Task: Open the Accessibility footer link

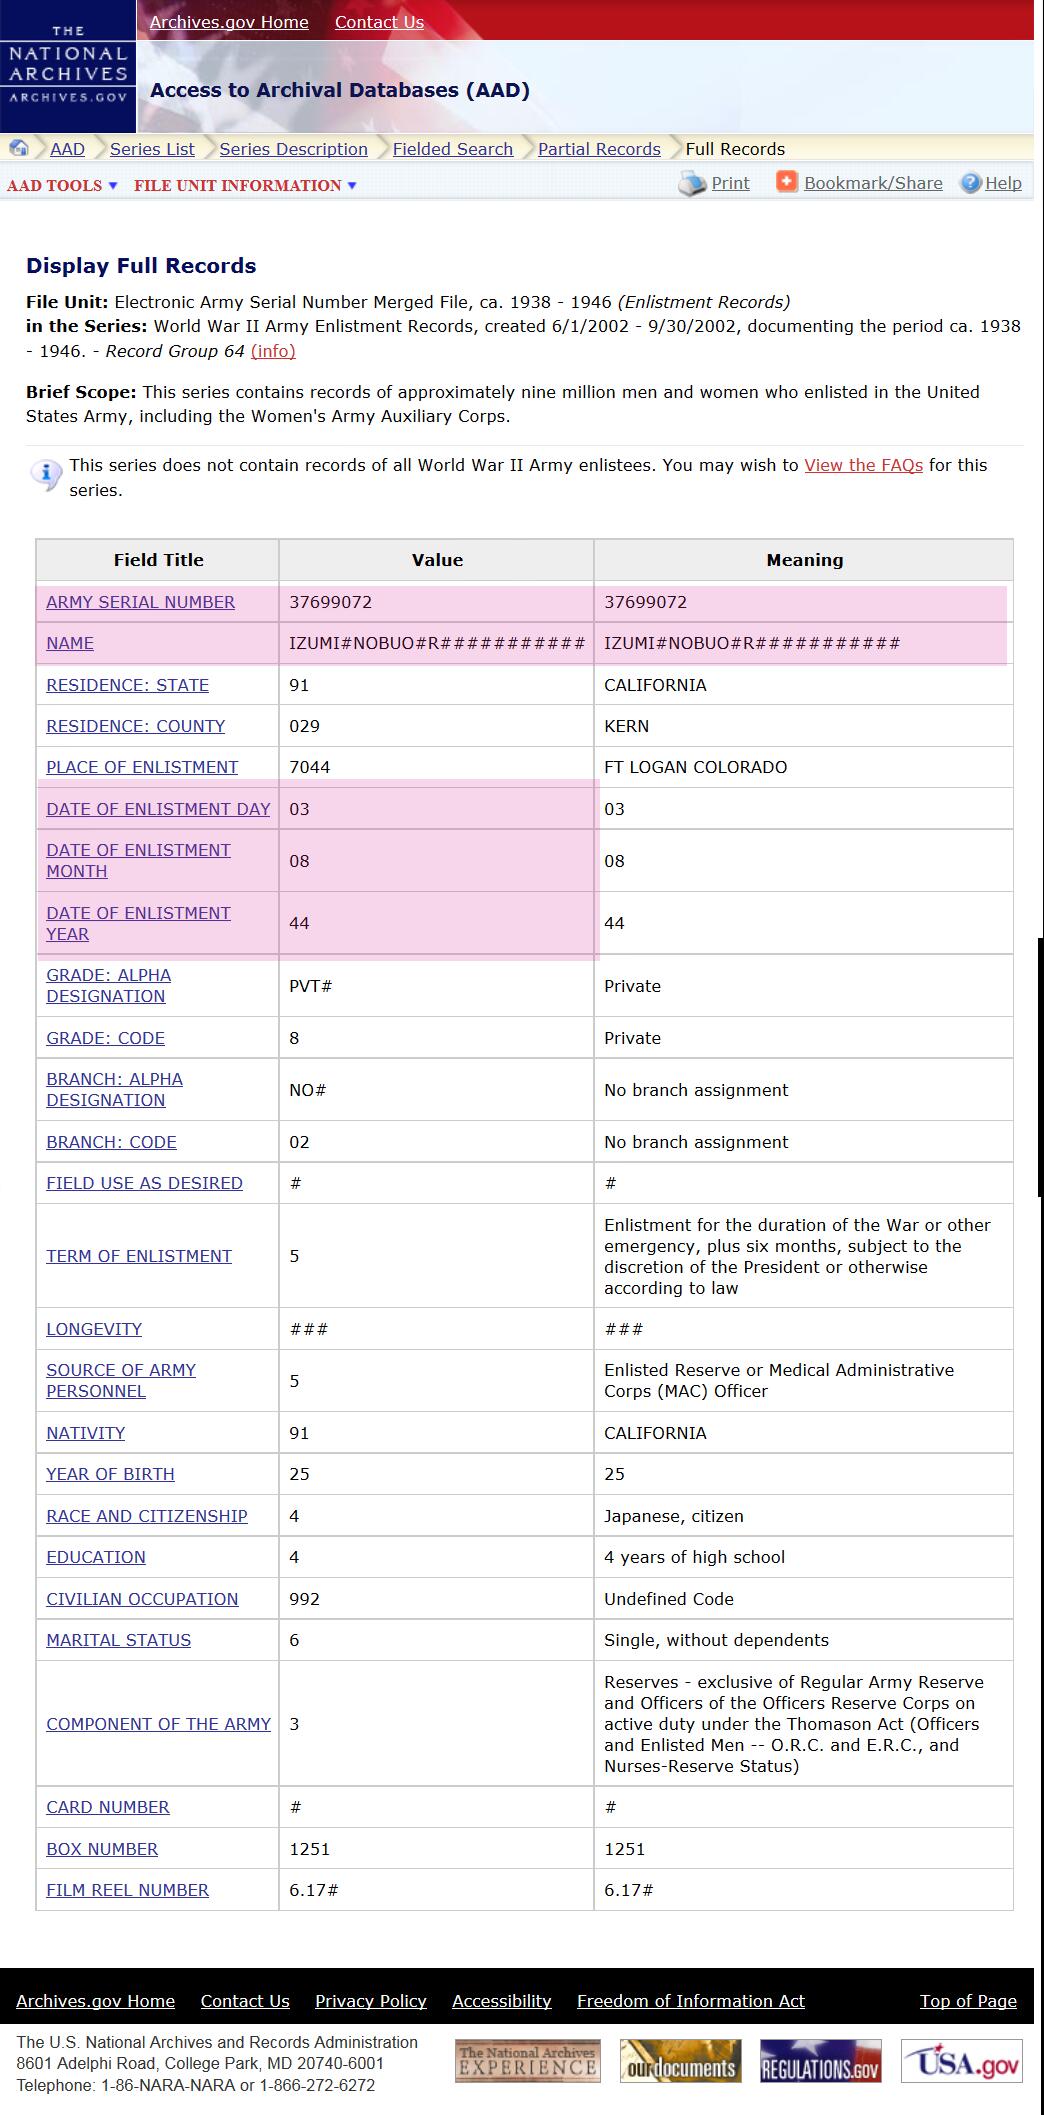Action: coord(502,2001)
